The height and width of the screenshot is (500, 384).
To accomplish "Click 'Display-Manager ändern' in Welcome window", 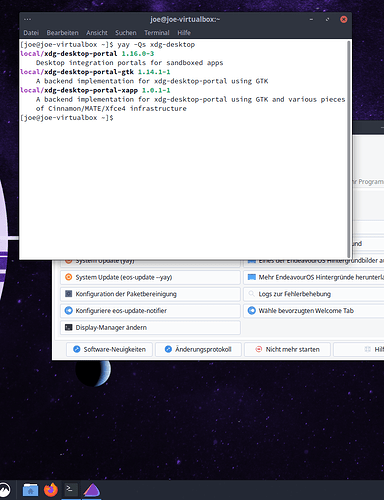I will pos(150,327).
